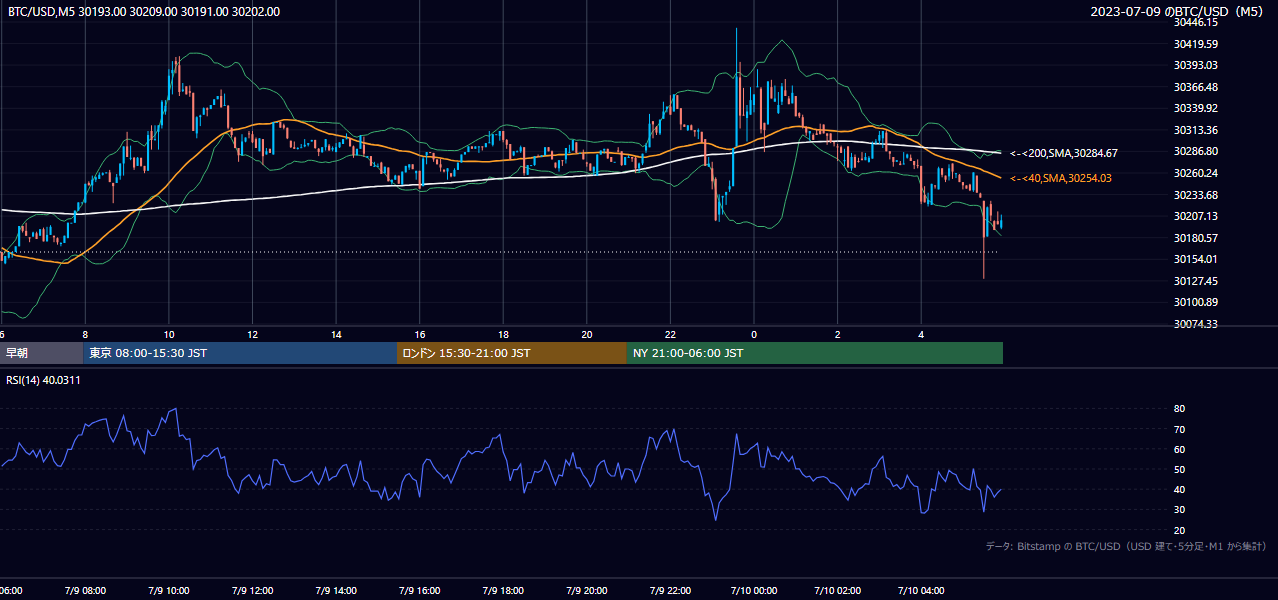Click the 7/9 18:00 time axis label
The height and width of the screenshot is (600, 1278).
pyautogui.click(x=504, y=591)
